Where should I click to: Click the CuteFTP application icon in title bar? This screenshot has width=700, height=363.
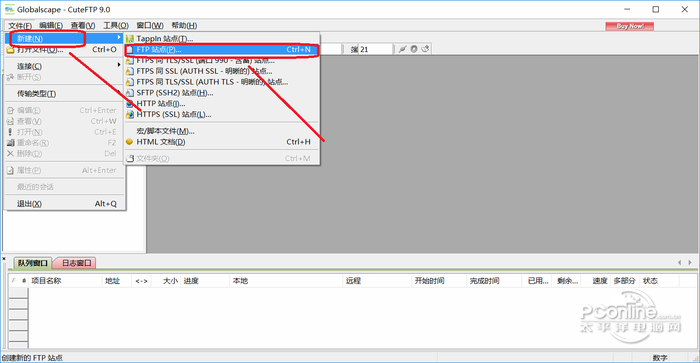click(x=9, y=9)
